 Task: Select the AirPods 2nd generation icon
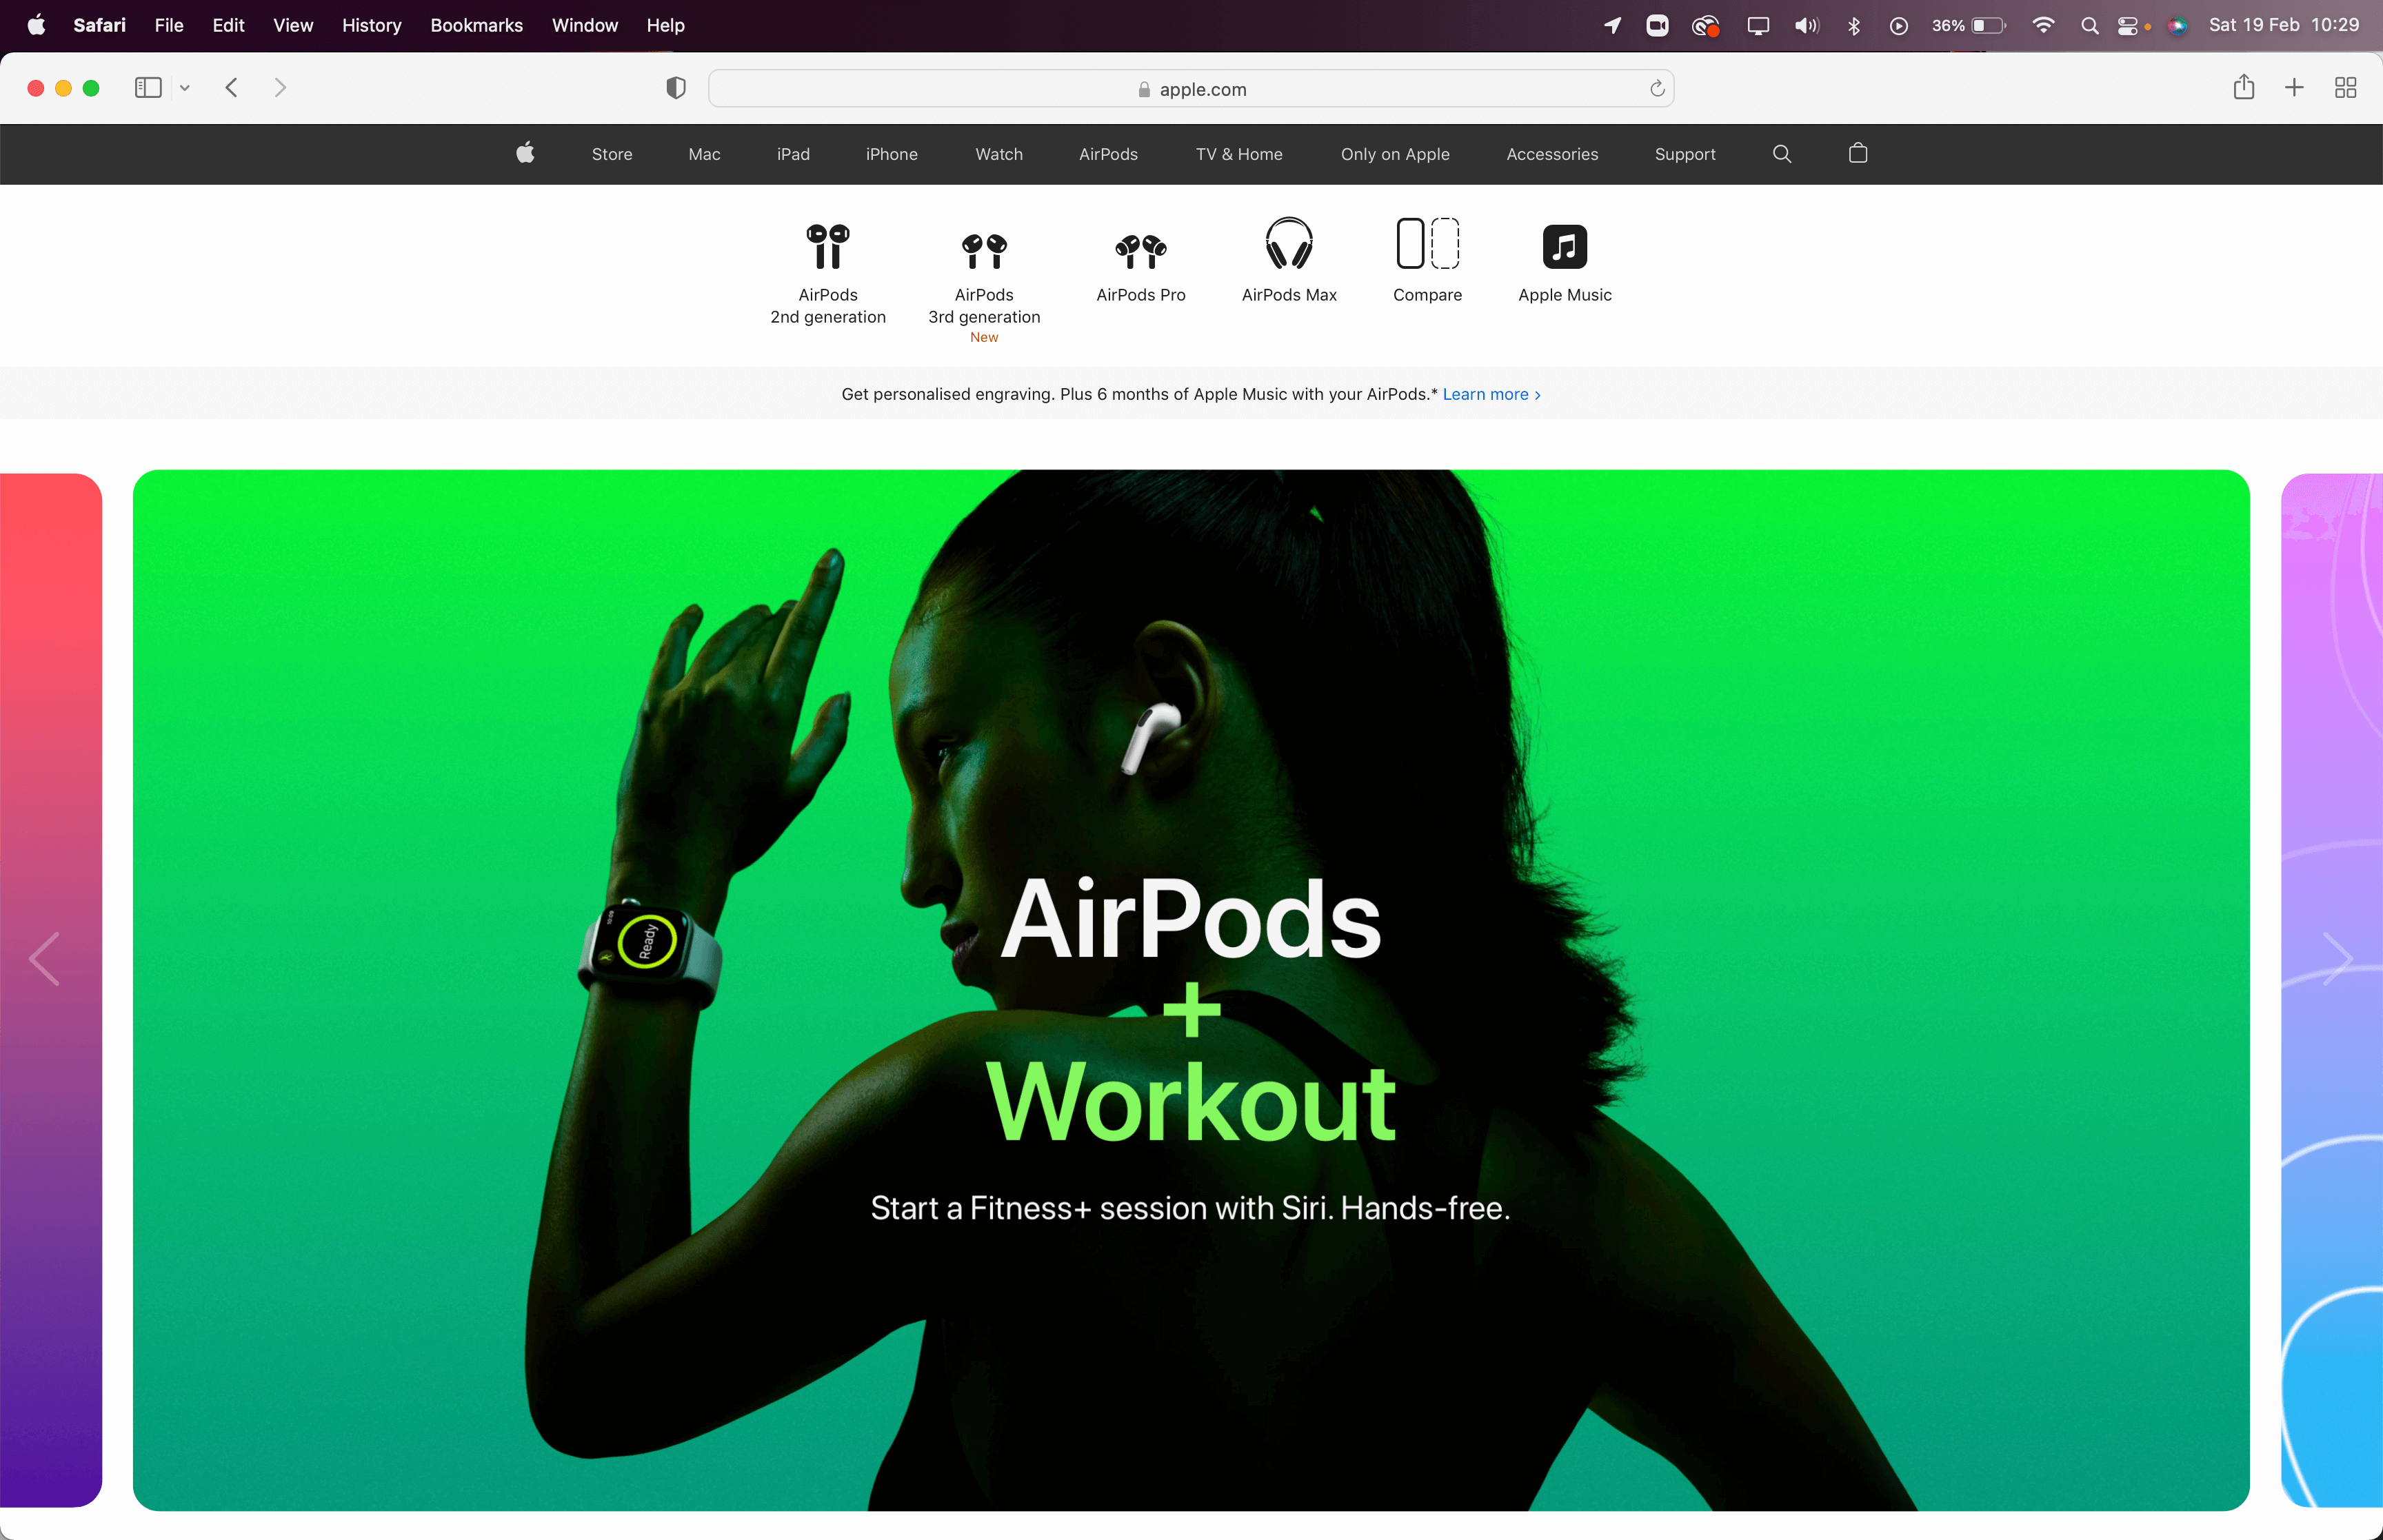828,246
